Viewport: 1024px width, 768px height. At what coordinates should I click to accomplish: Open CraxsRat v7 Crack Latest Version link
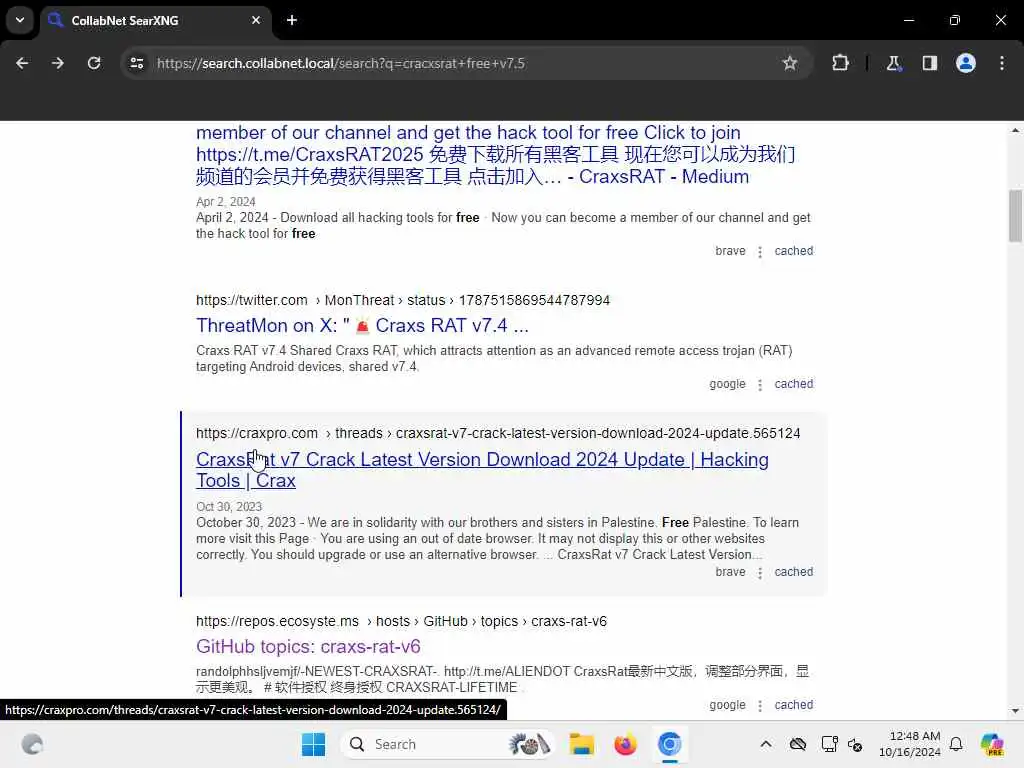pos(482,470)
